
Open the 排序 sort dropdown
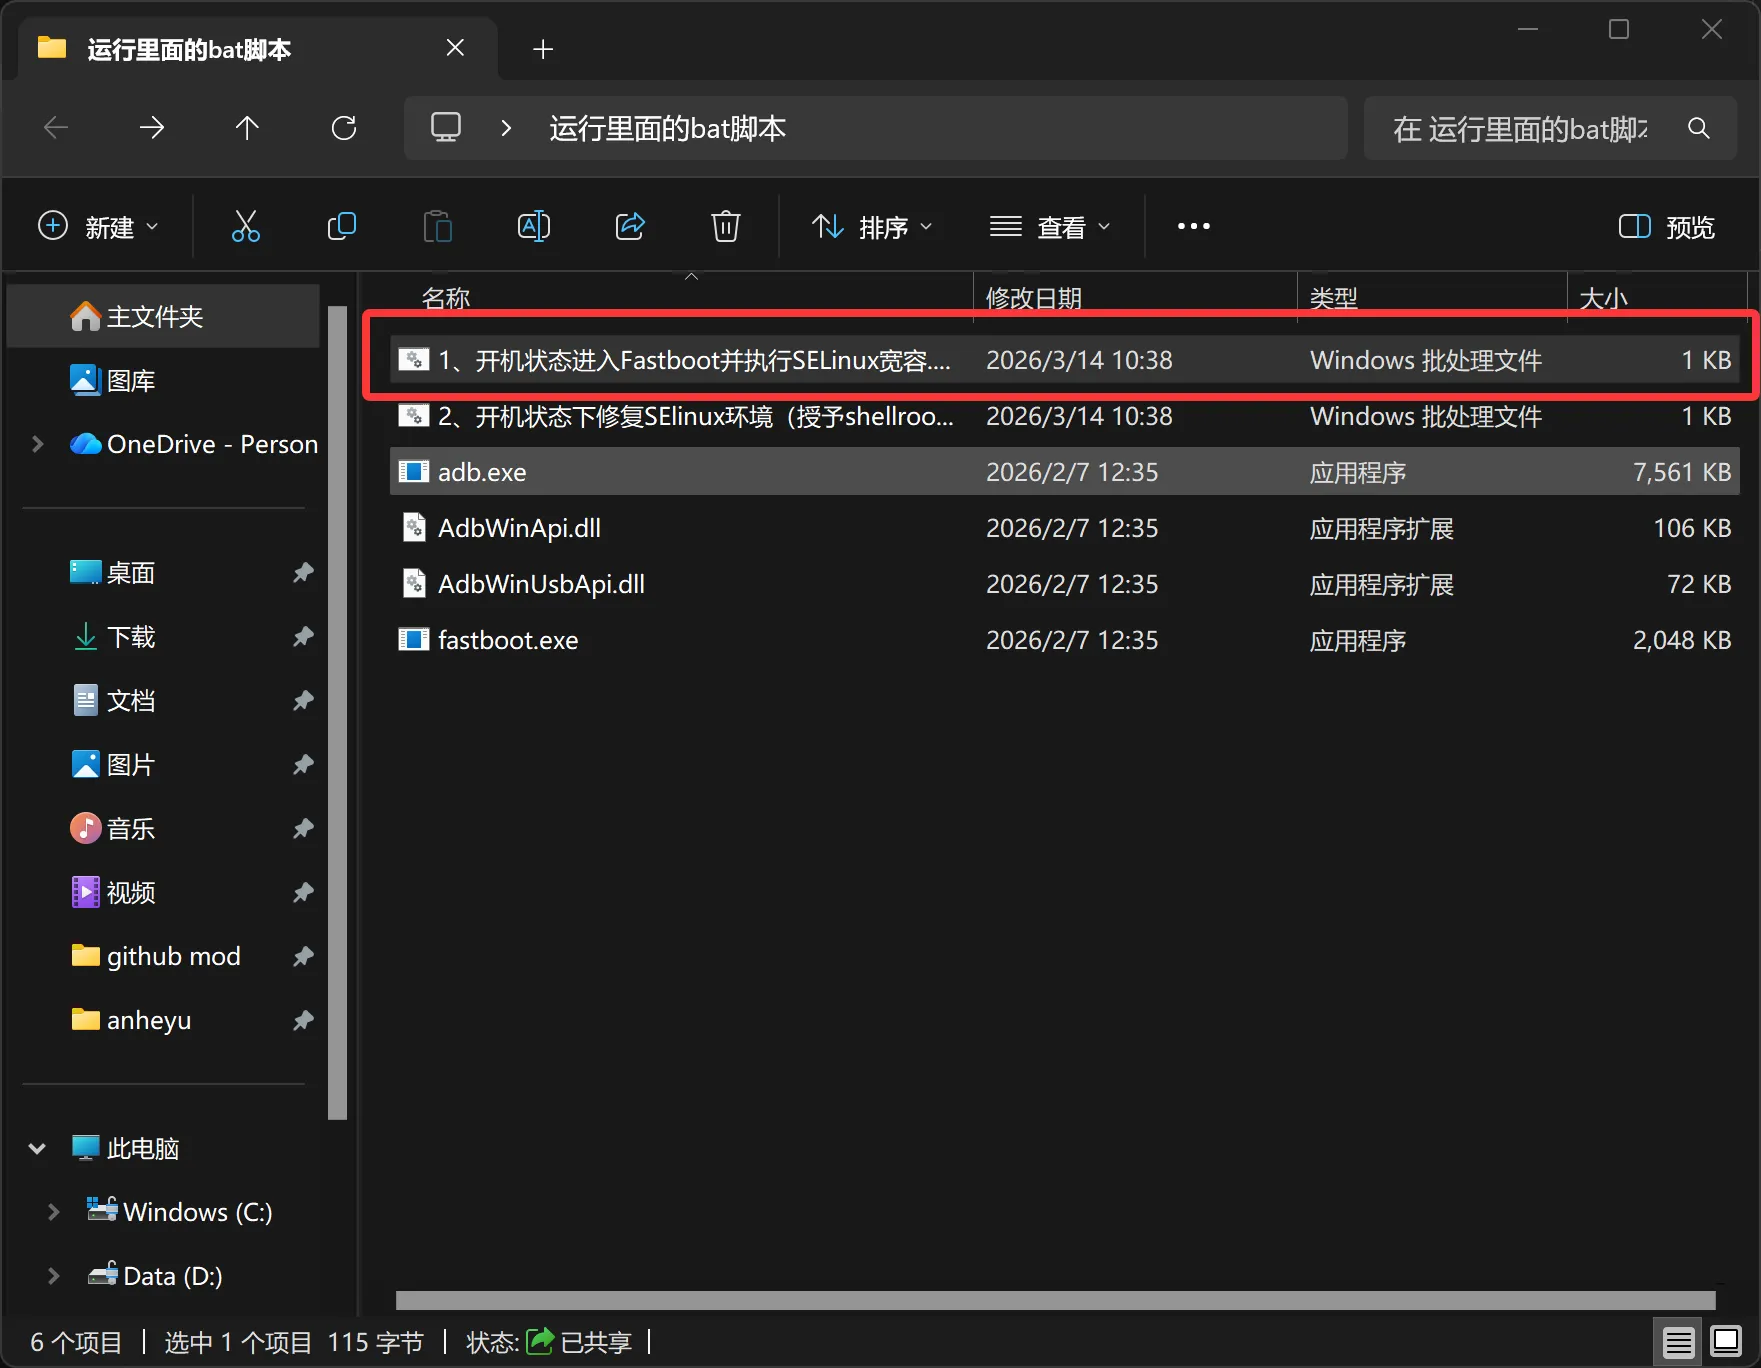pyautogui.click(x=872, y=226)
